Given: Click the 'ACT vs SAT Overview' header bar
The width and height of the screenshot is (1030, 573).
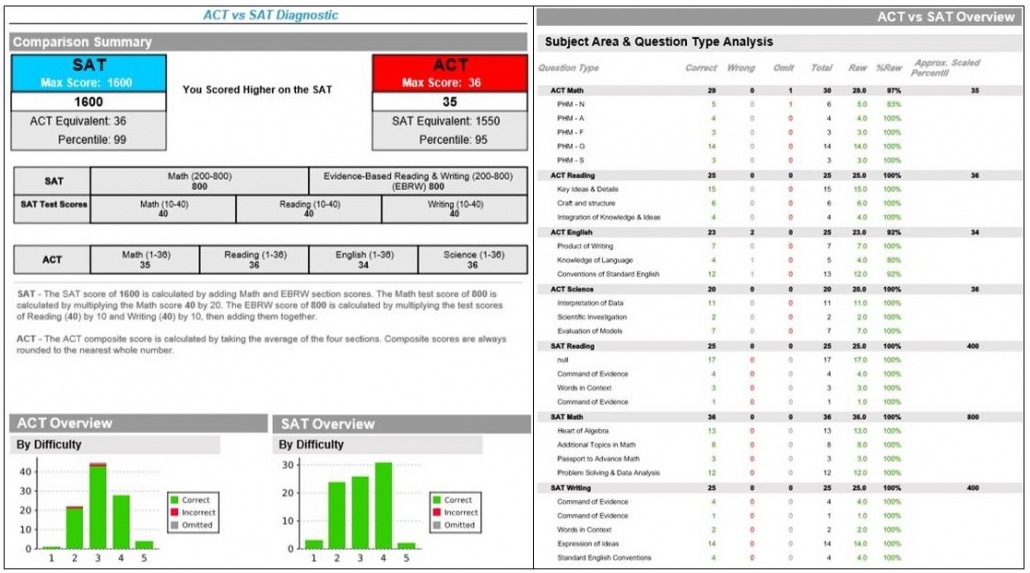Looking at the screenshot, I should 779,17.
